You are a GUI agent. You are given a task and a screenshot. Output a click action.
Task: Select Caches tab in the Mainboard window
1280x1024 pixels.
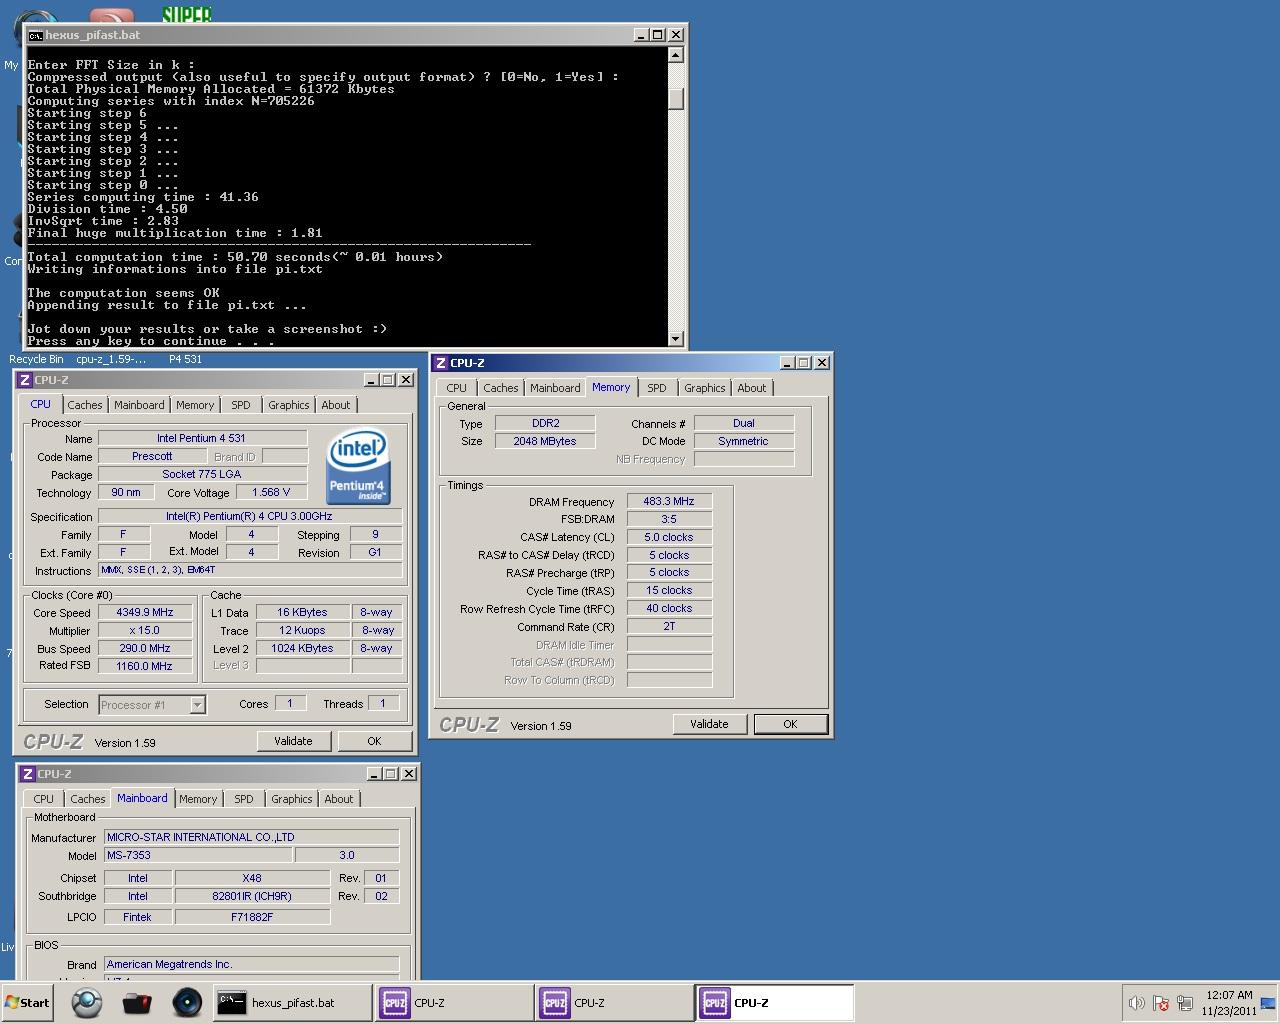[88, 799]
